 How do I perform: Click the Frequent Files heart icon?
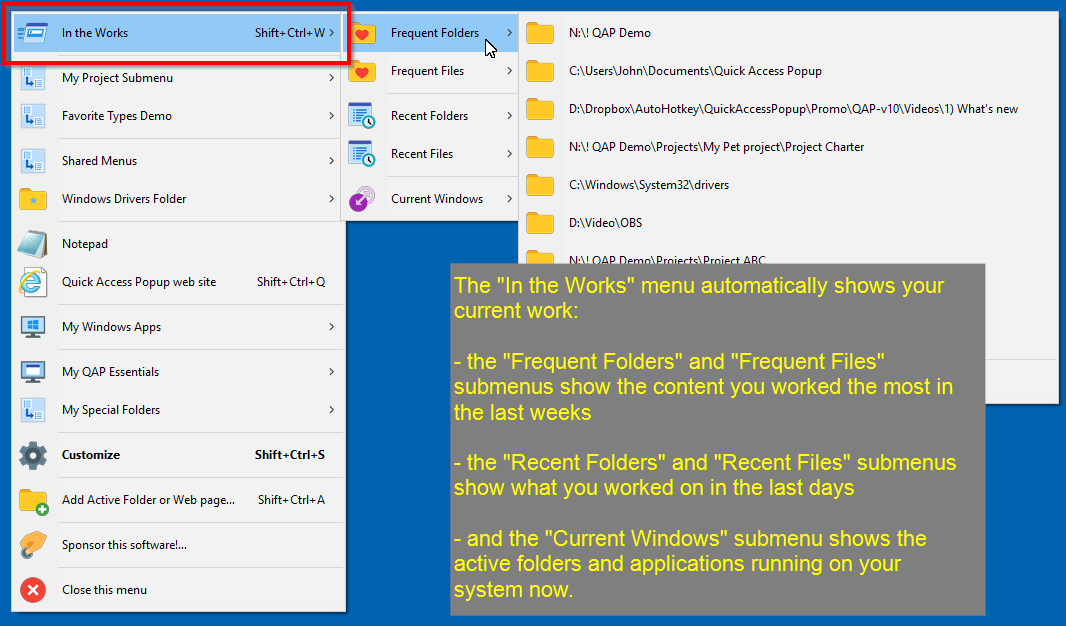[x=362, y=71]
